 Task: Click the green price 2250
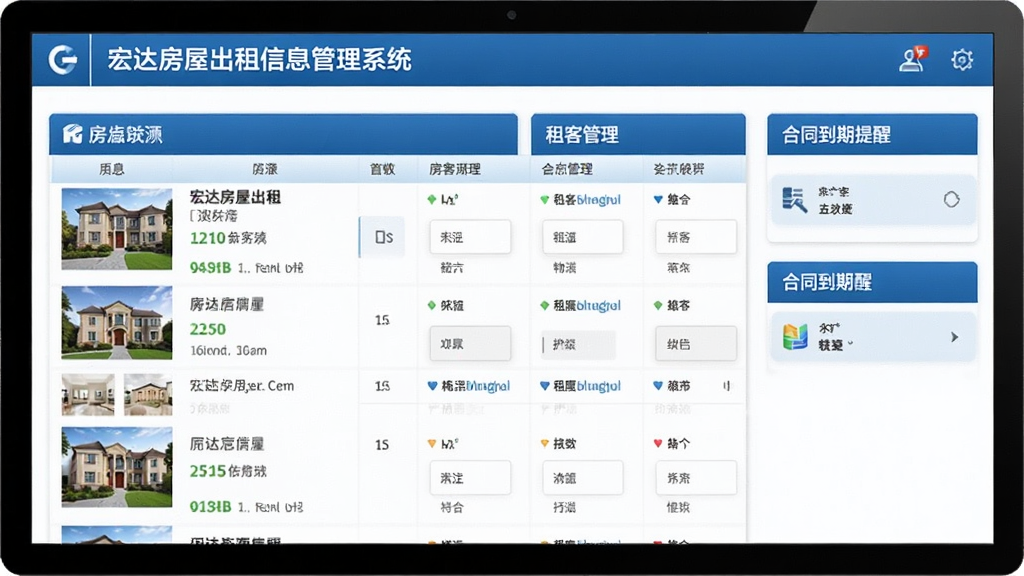208,329
